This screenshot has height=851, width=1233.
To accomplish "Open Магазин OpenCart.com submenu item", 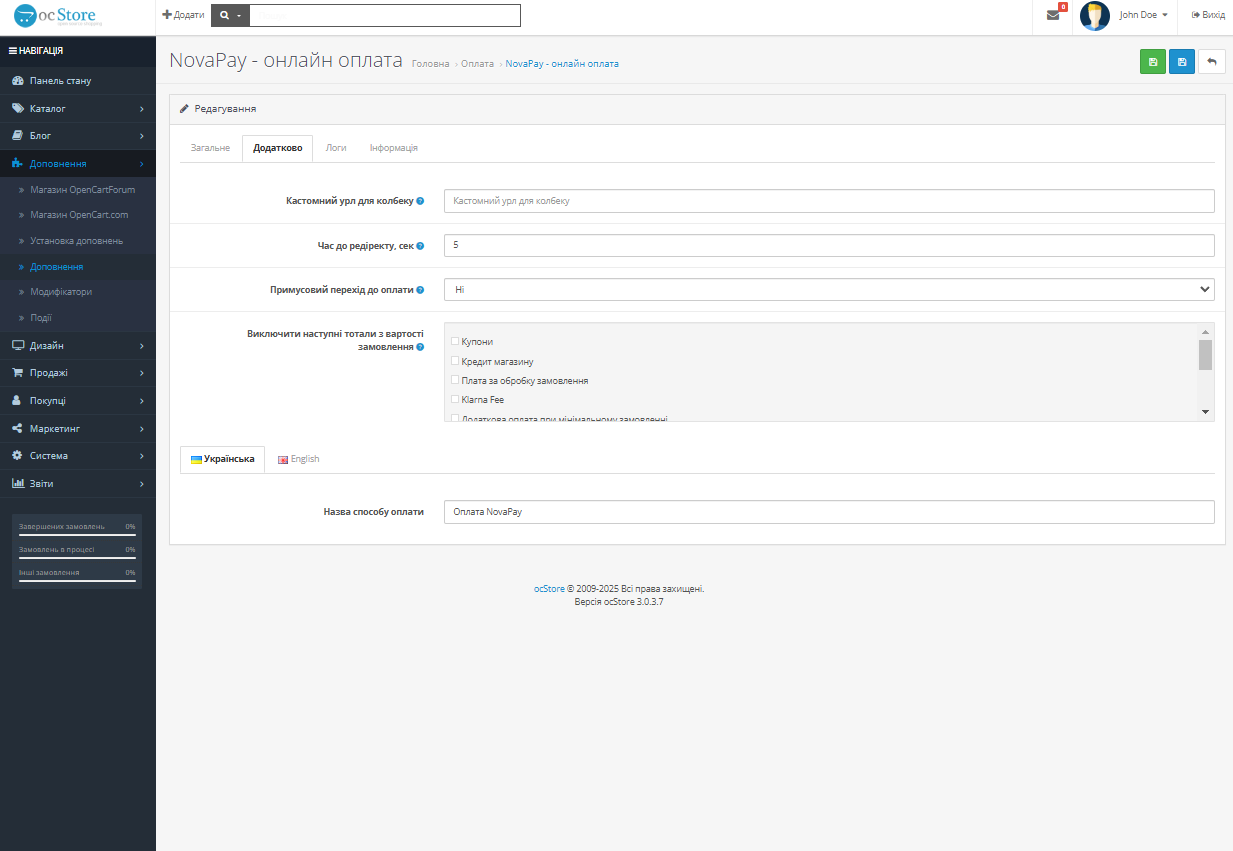I will (78, 215).
